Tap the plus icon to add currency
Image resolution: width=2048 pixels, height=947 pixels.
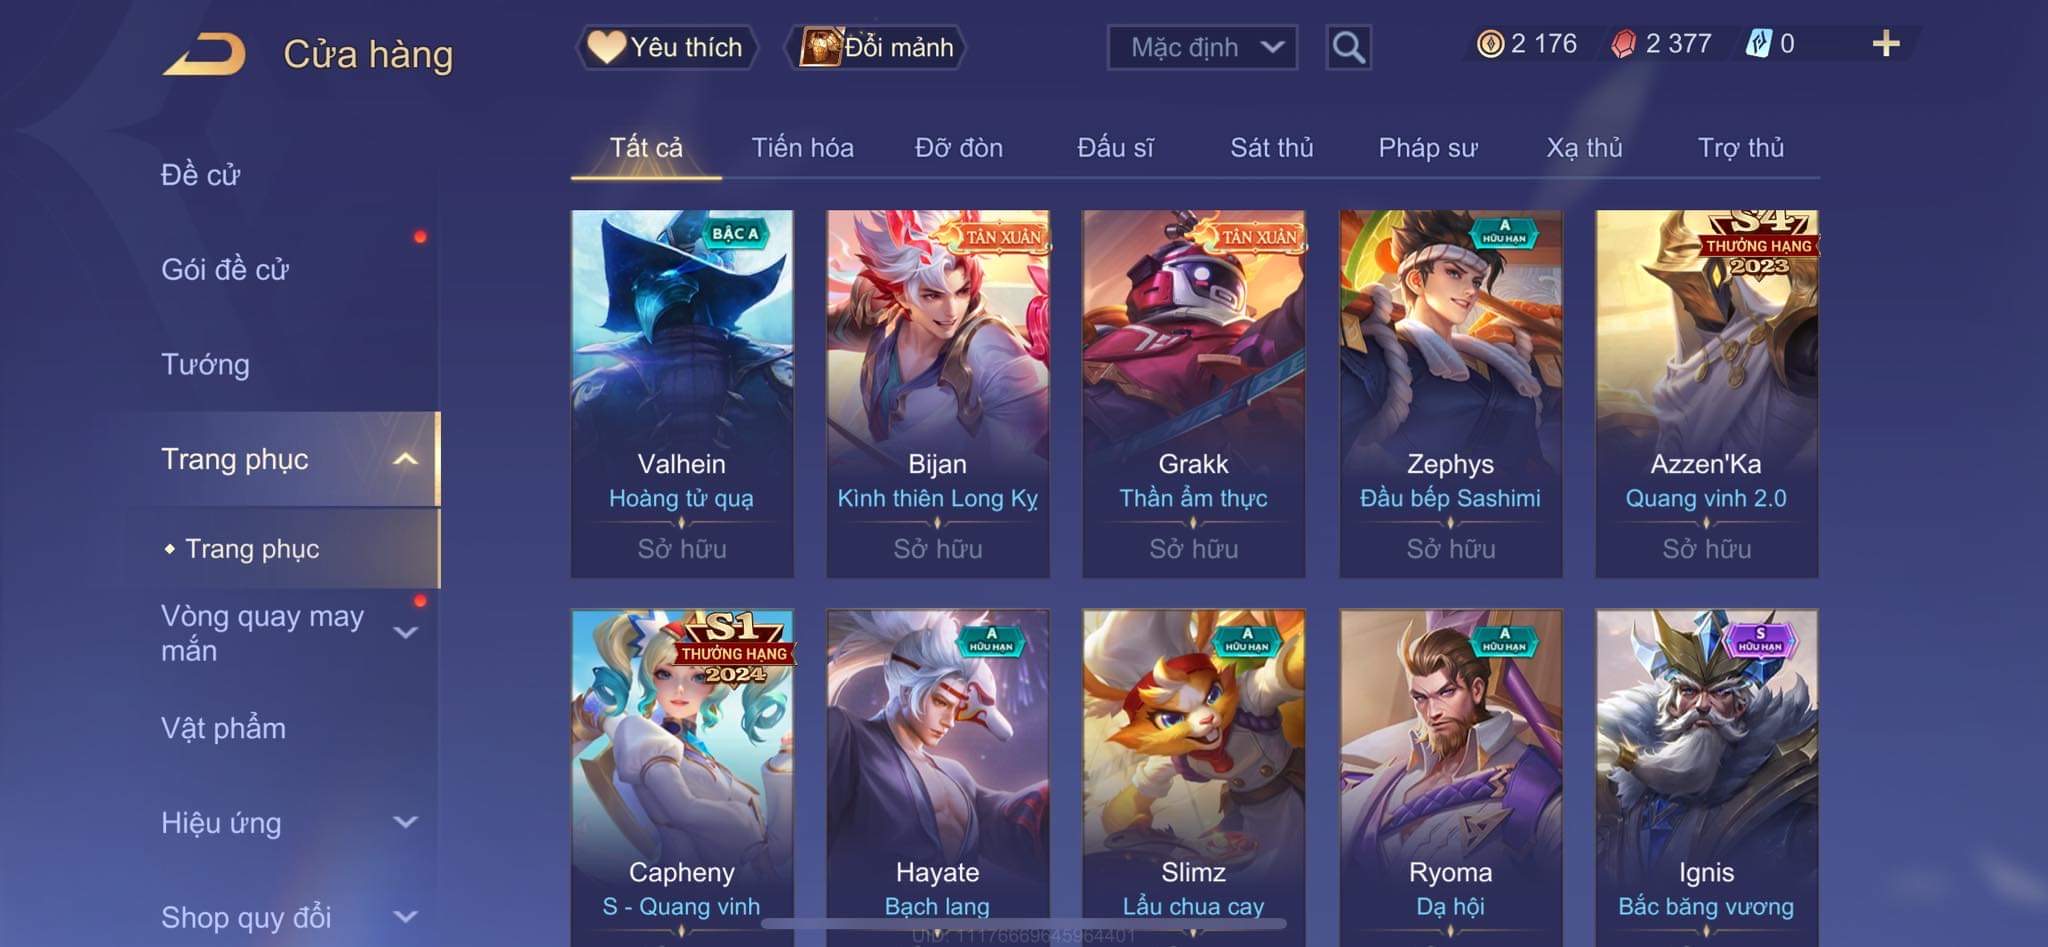1886,44
